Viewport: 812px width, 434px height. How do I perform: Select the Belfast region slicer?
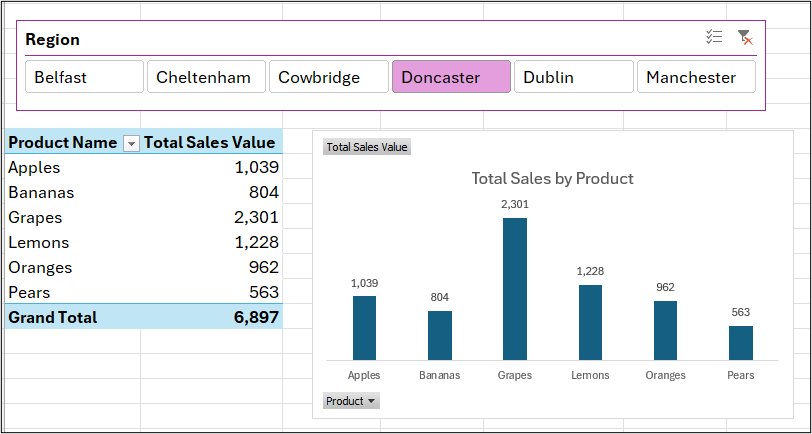point(85,77)
